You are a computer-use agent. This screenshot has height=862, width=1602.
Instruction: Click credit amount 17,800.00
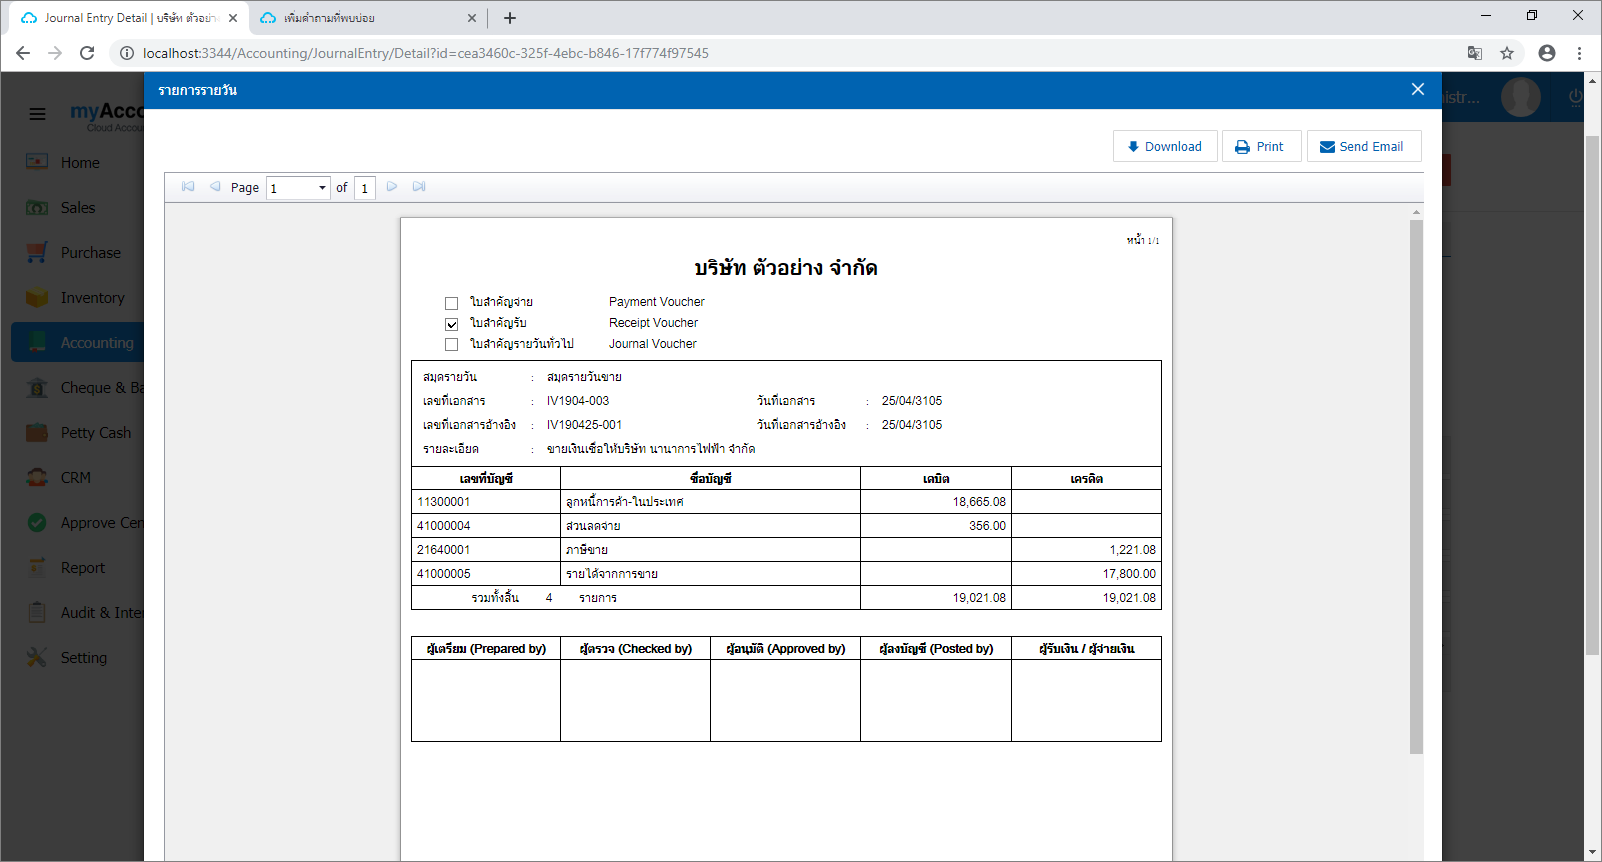click(x=1129, y=574)
